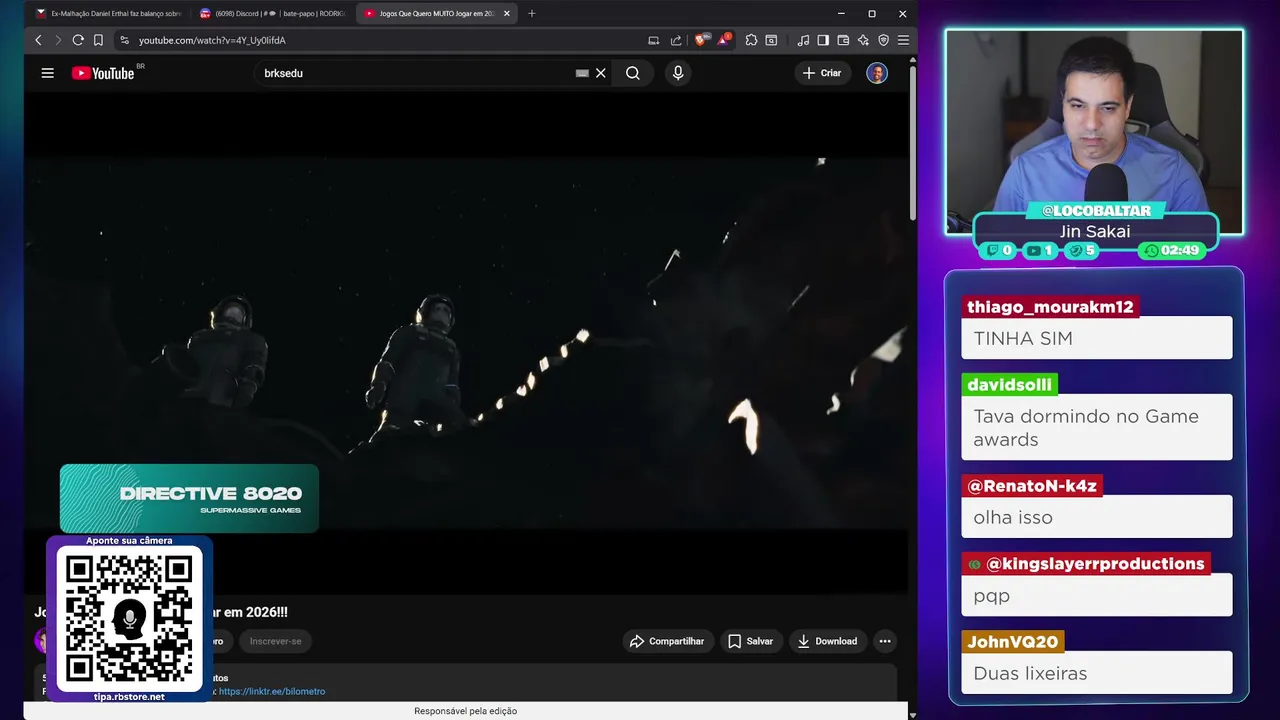
Task: Open the media playlist music note icon
Action: [x=803, y=40]
